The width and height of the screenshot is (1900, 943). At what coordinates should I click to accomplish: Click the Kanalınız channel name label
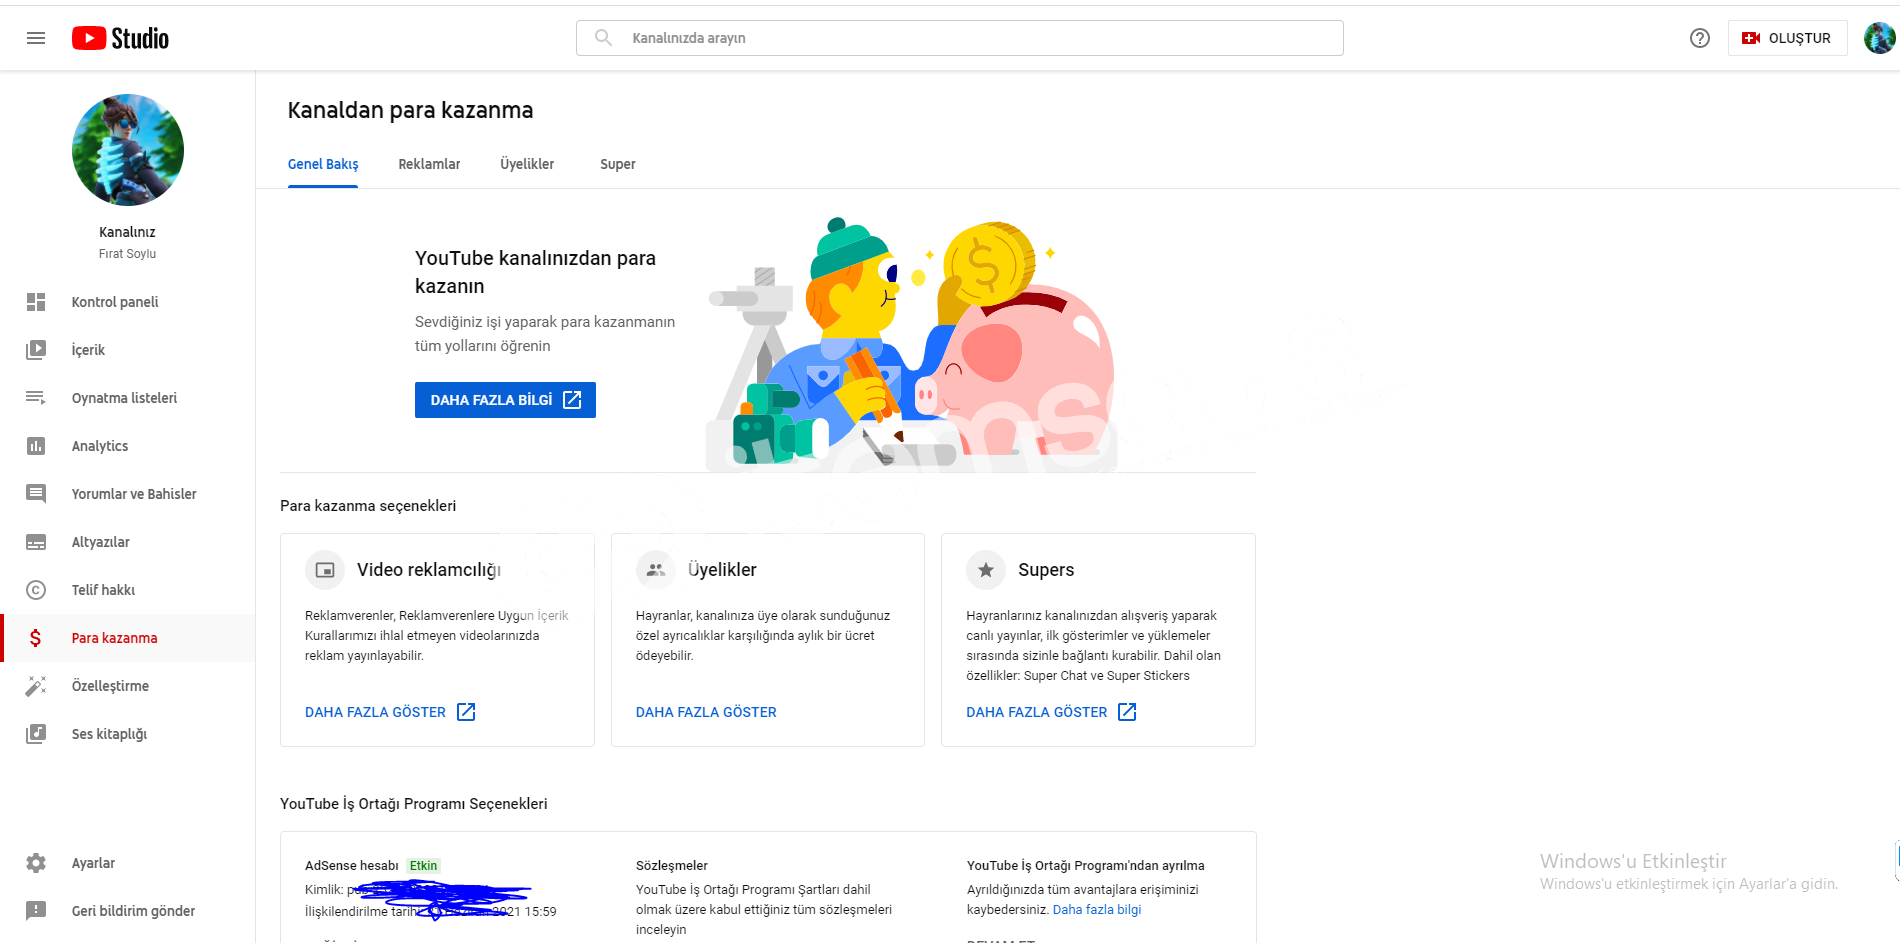click(x=127, y=232)
